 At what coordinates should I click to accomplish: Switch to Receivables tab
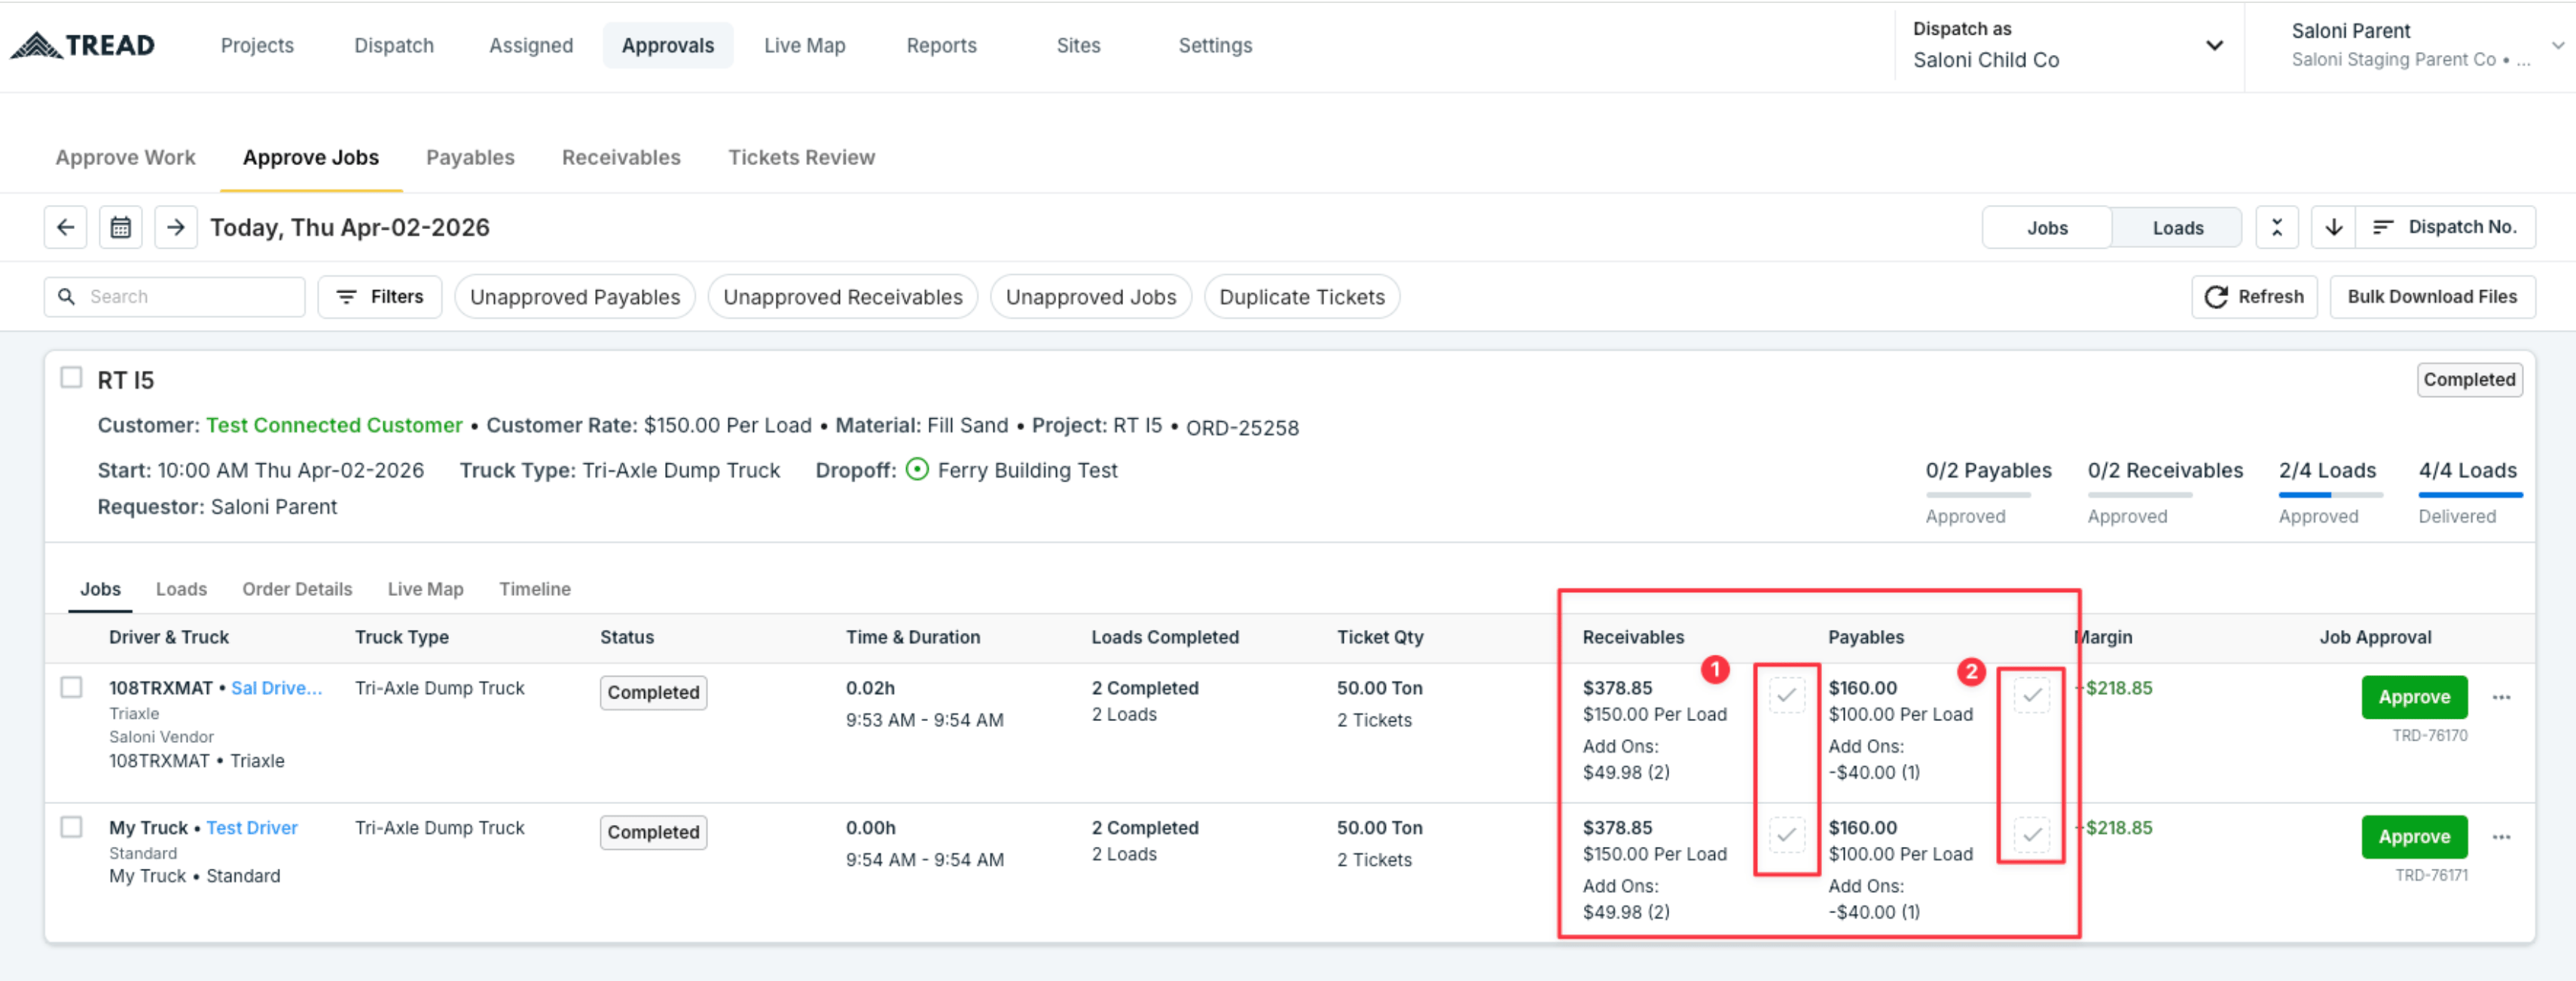pos(621,158)
